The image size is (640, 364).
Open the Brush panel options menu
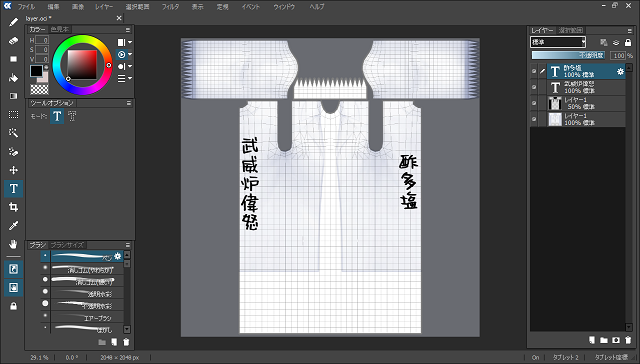pos(128,245)
